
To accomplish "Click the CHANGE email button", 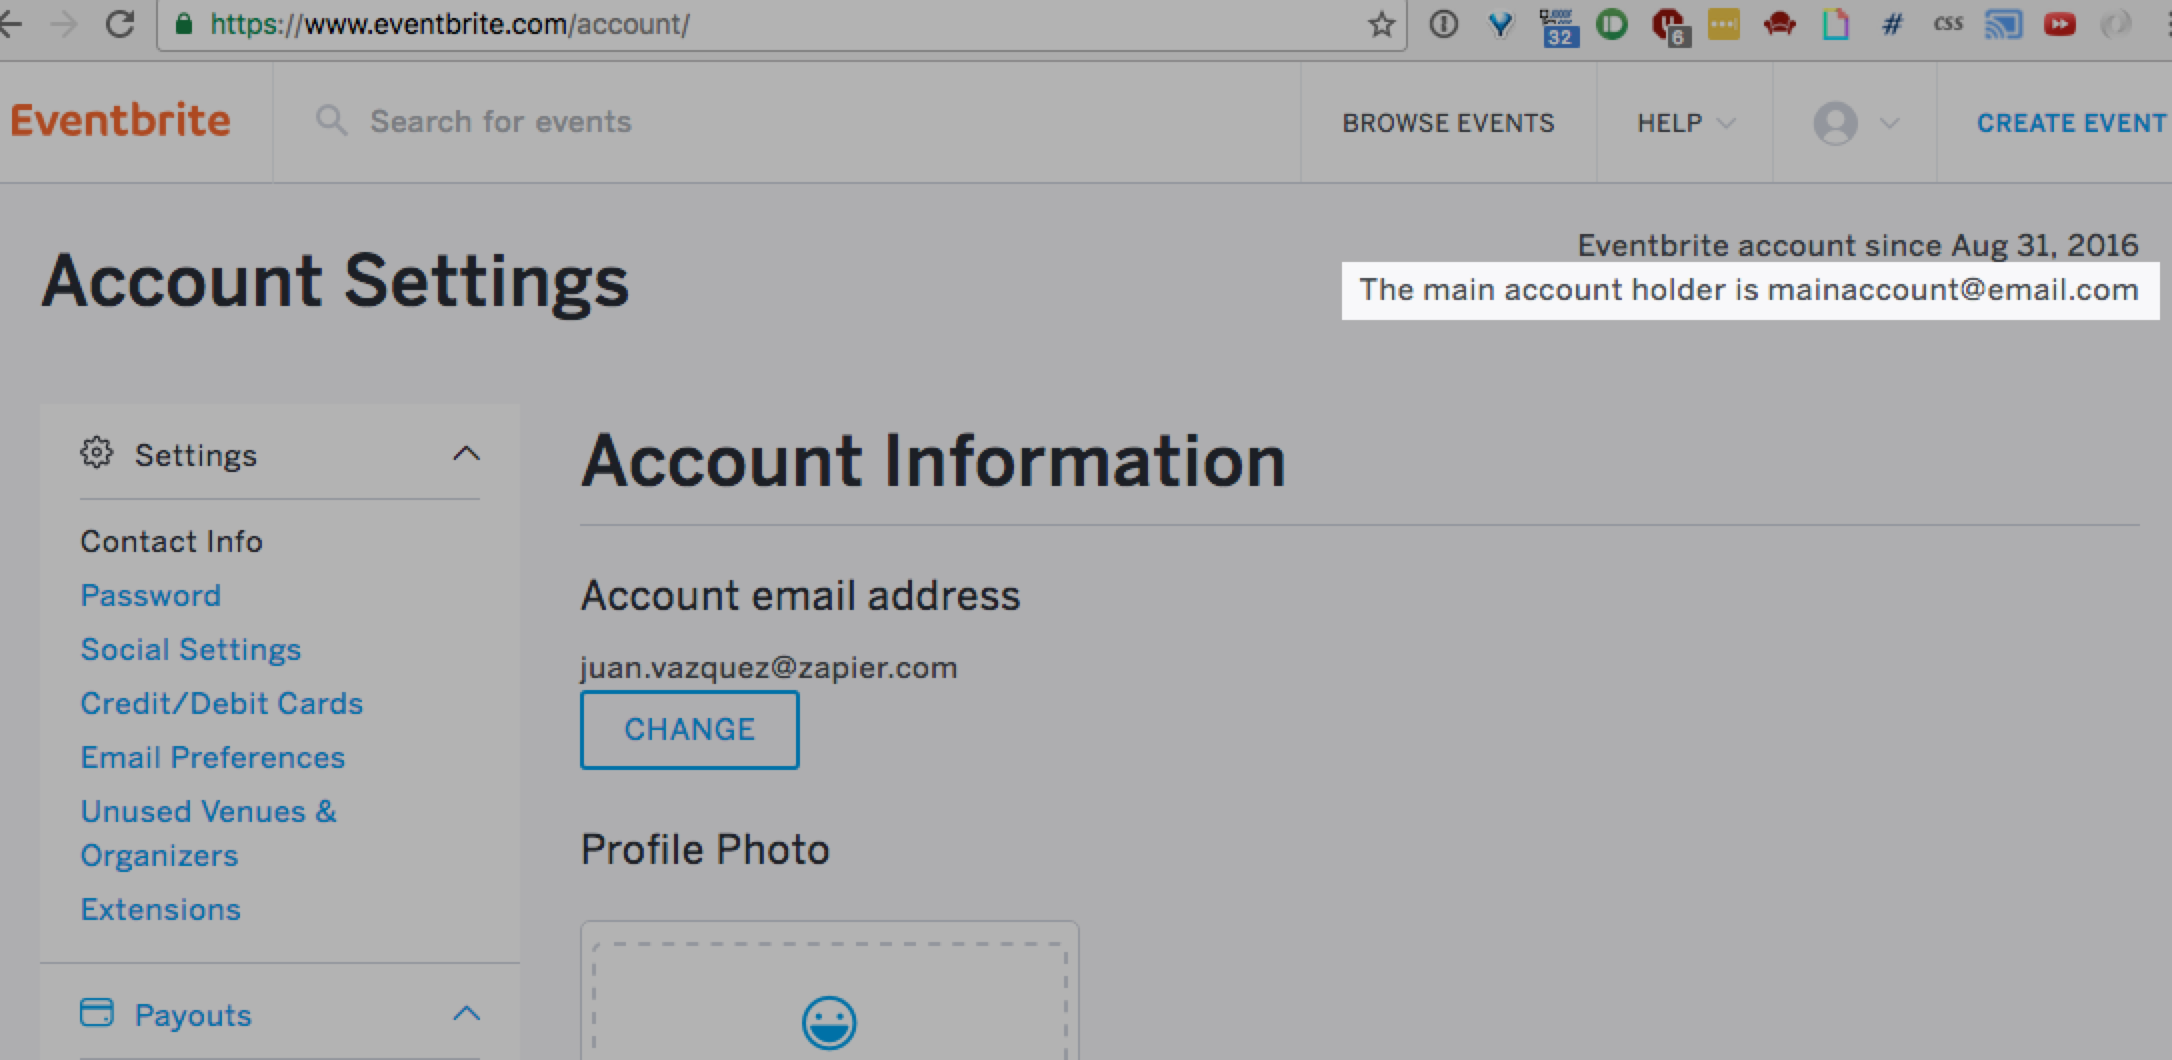I will (x=689, y=729).
